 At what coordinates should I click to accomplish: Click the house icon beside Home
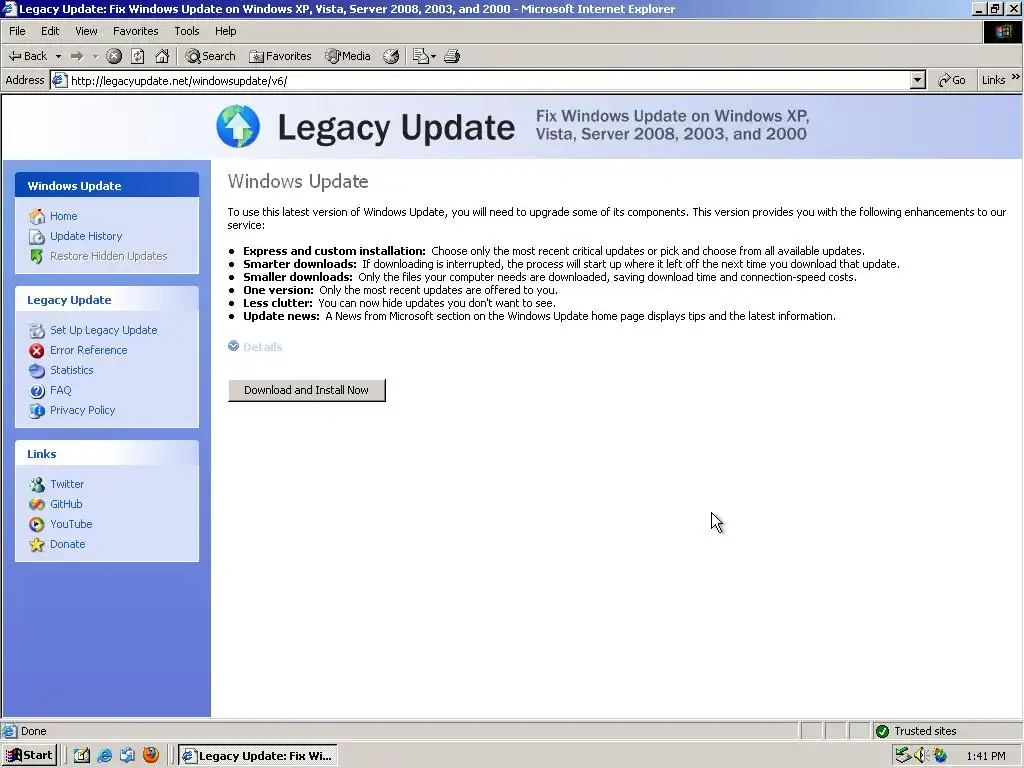[x=37, y=216]
